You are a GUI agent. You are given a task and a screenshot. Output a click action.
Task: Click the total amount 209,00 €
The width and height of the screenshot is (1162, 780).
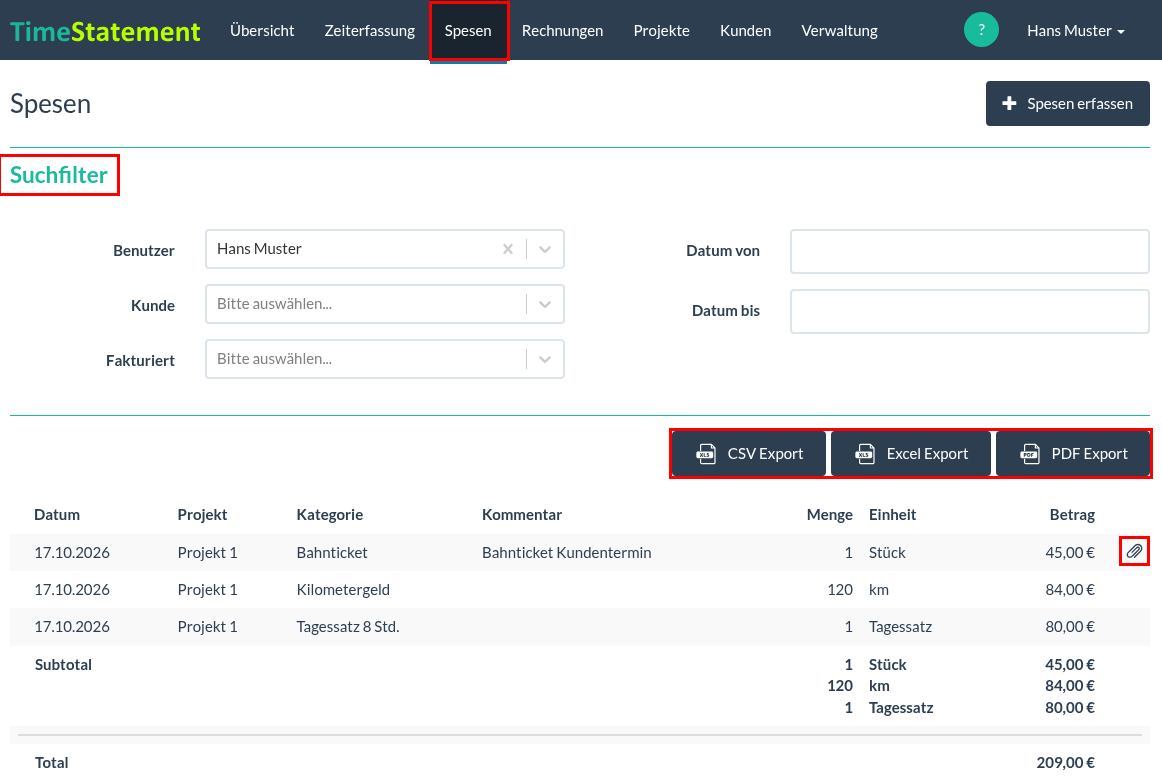click(1065, 762)
